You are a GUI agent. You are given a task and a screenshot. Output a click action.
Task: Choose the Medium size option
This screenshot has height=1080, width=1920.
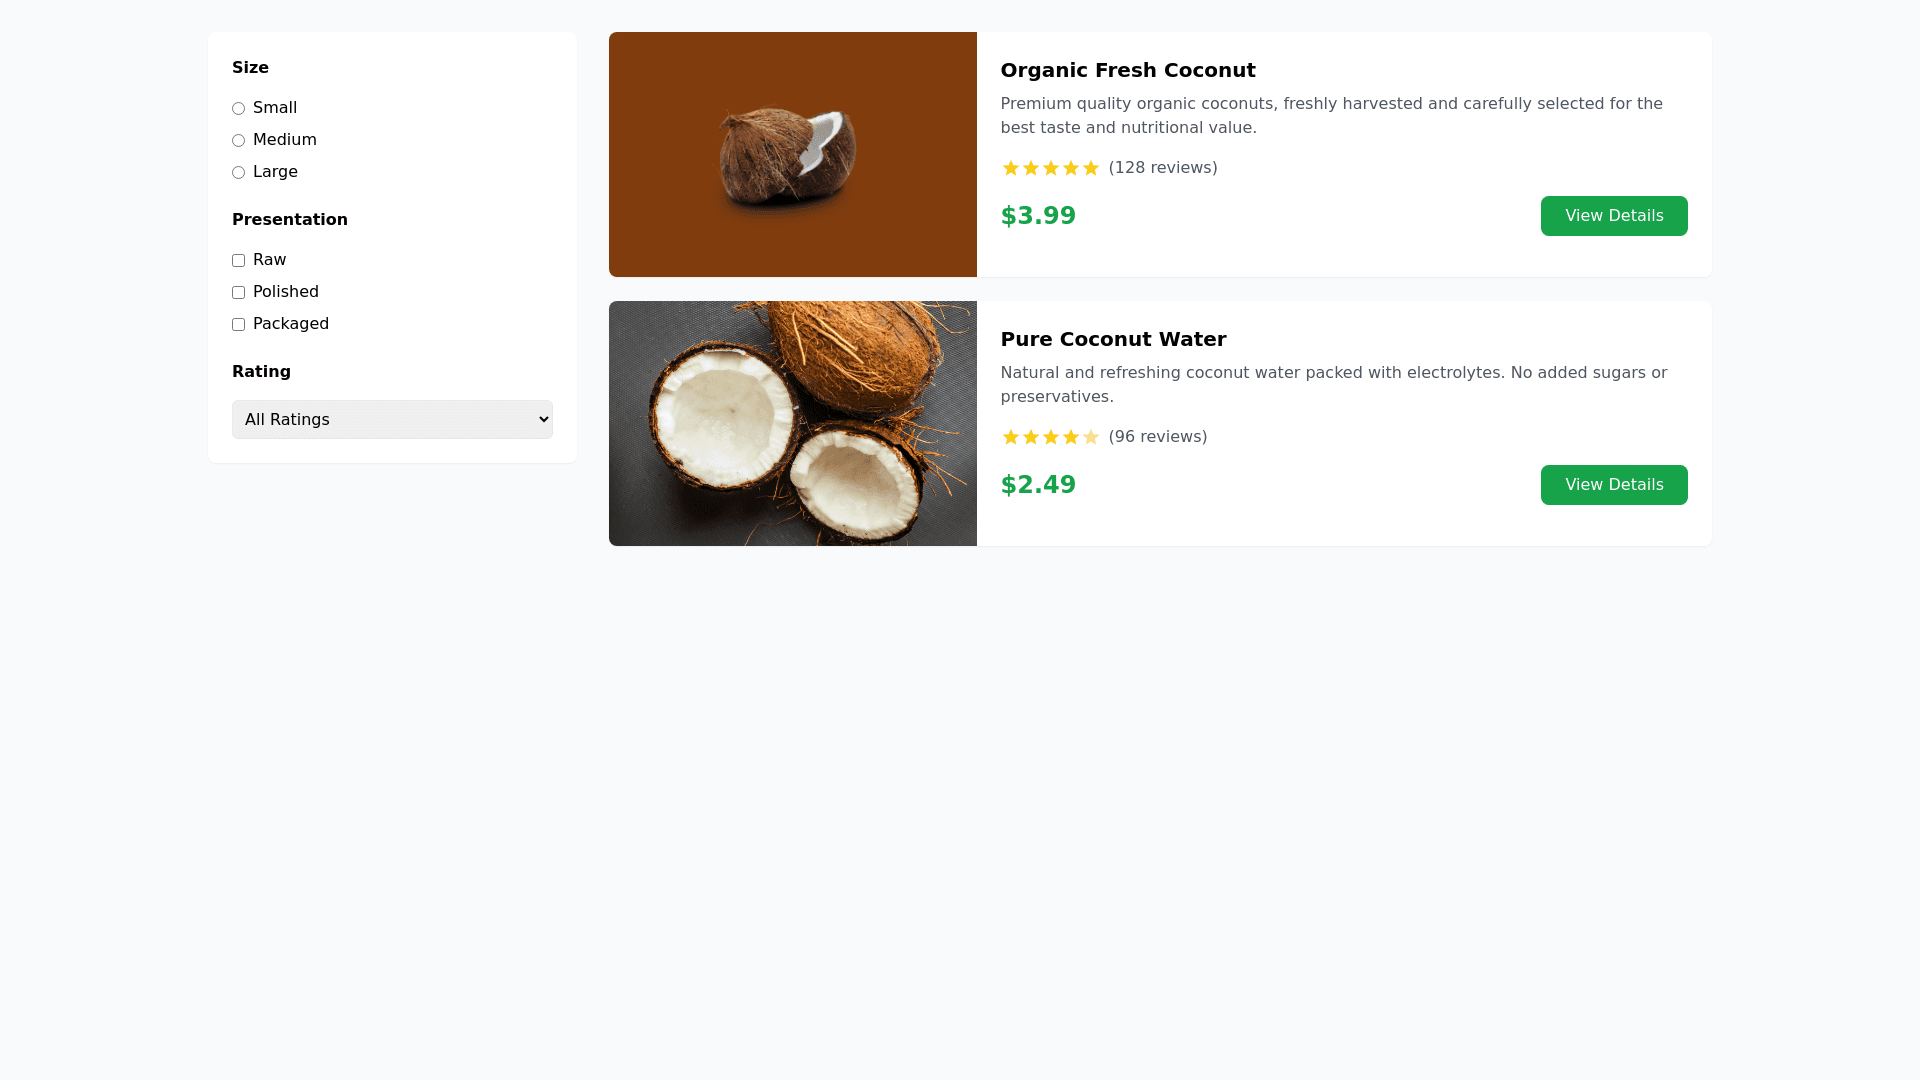(x=238, y=141)
